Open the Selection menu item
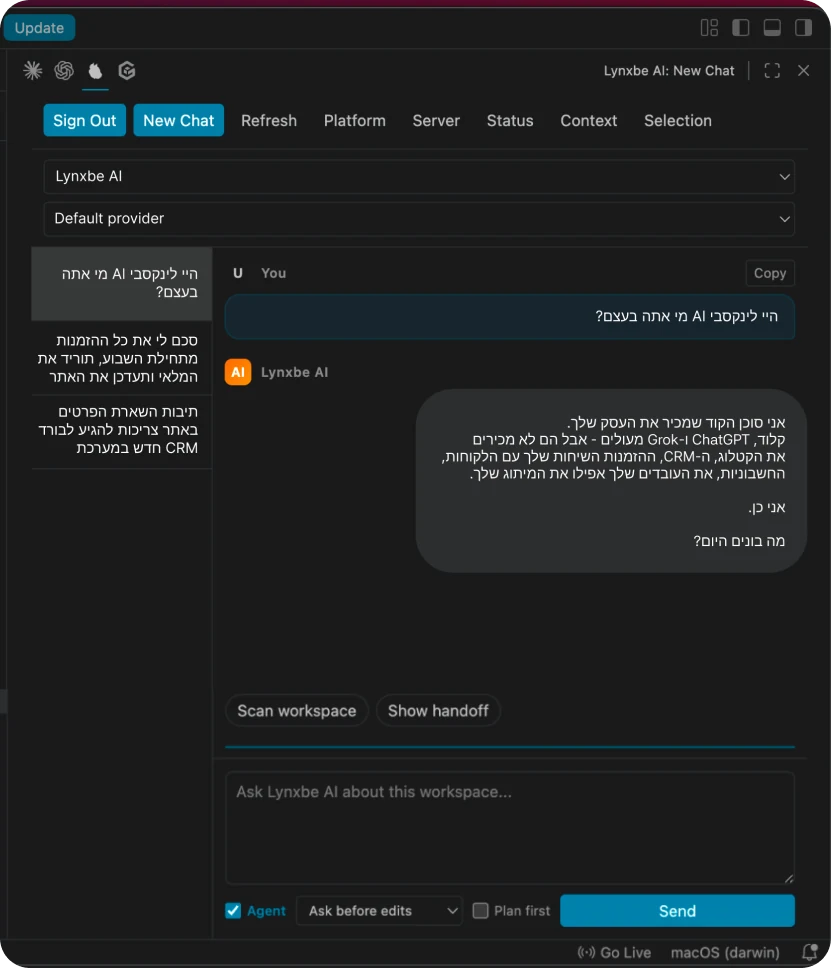The width and height of the screenshot is (831, 968). click(677, 120)
